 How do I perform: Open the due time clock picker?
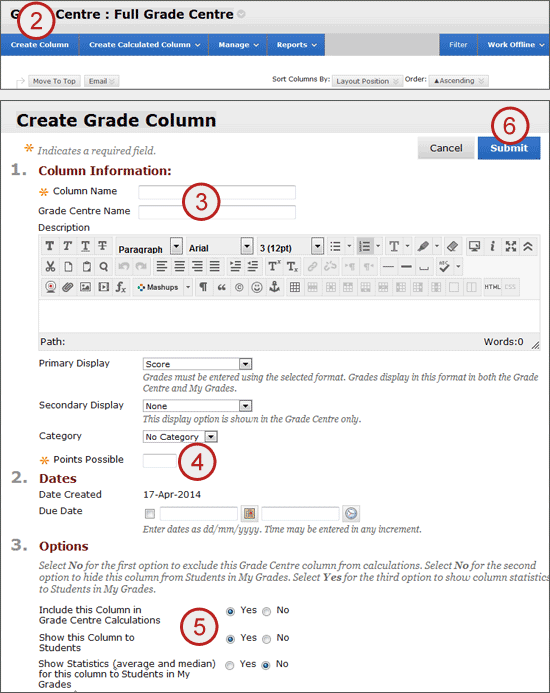351,513
